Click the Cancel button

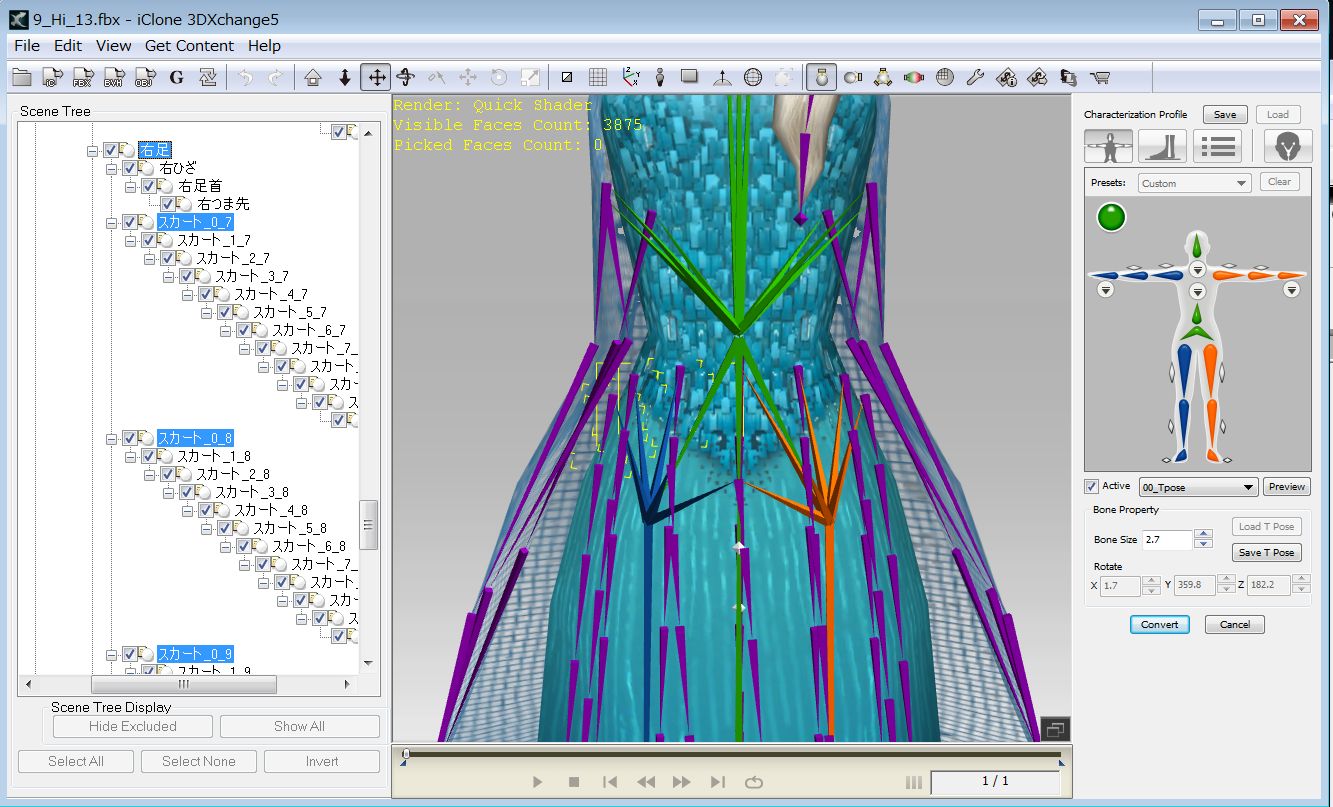[x=1235, y=624]
